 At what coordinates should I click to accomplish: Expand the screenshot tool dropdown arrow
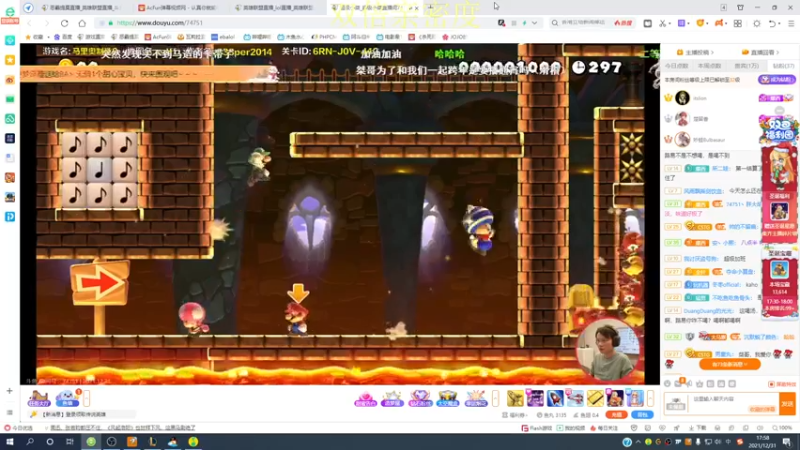tap(670, 23)
